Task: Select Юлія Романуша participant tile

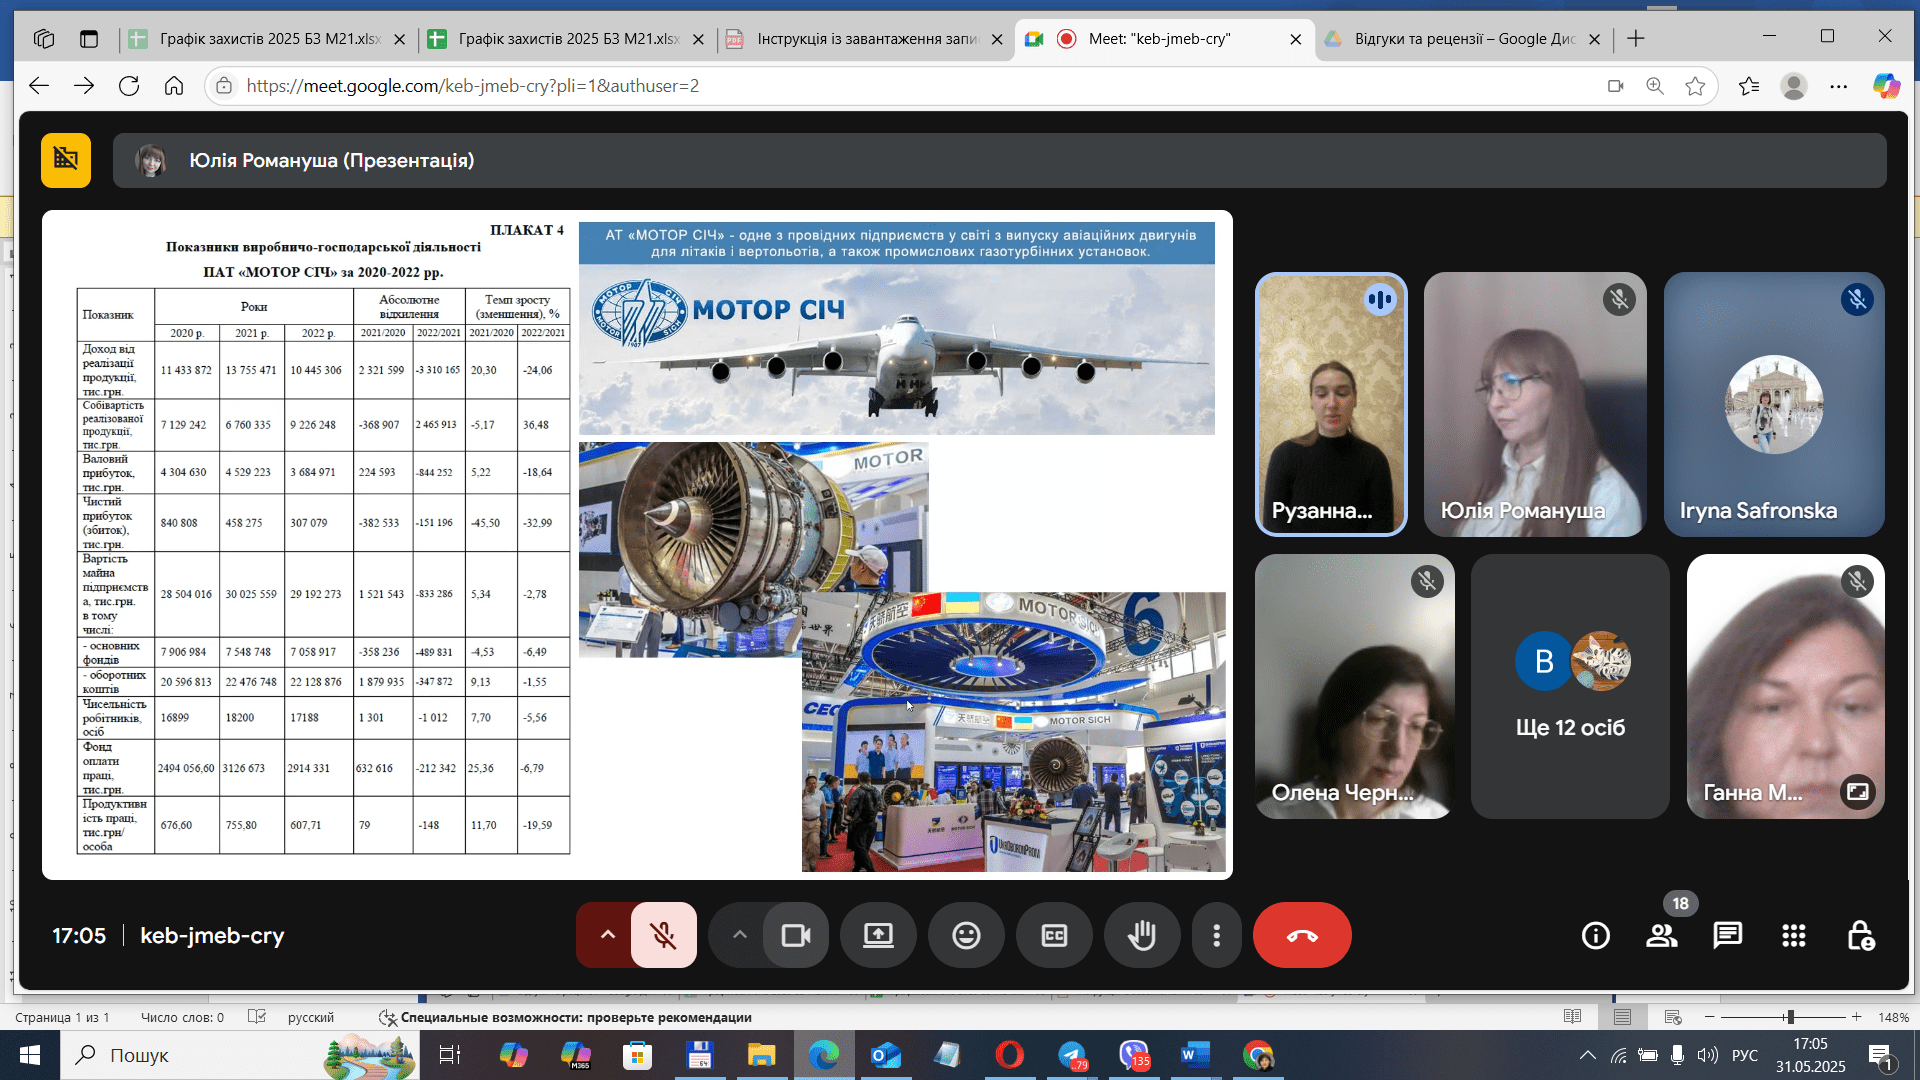Action: pyautogui.click(x=1535, y=404)
